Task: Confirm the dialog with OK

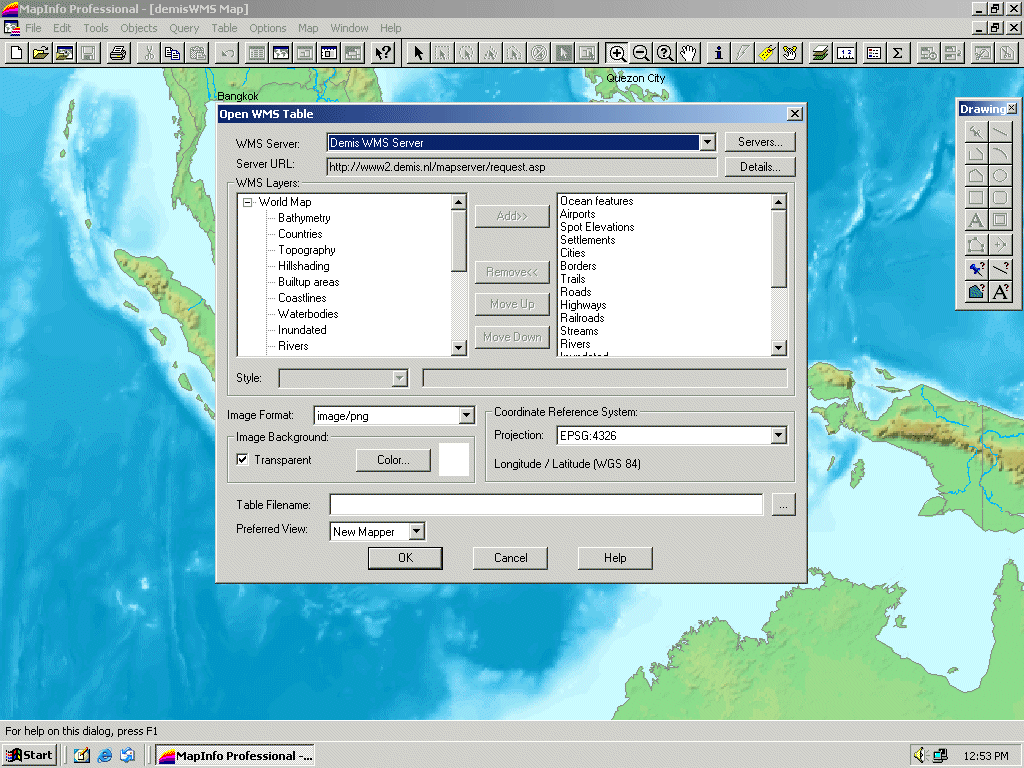Action: pos(406,558)
